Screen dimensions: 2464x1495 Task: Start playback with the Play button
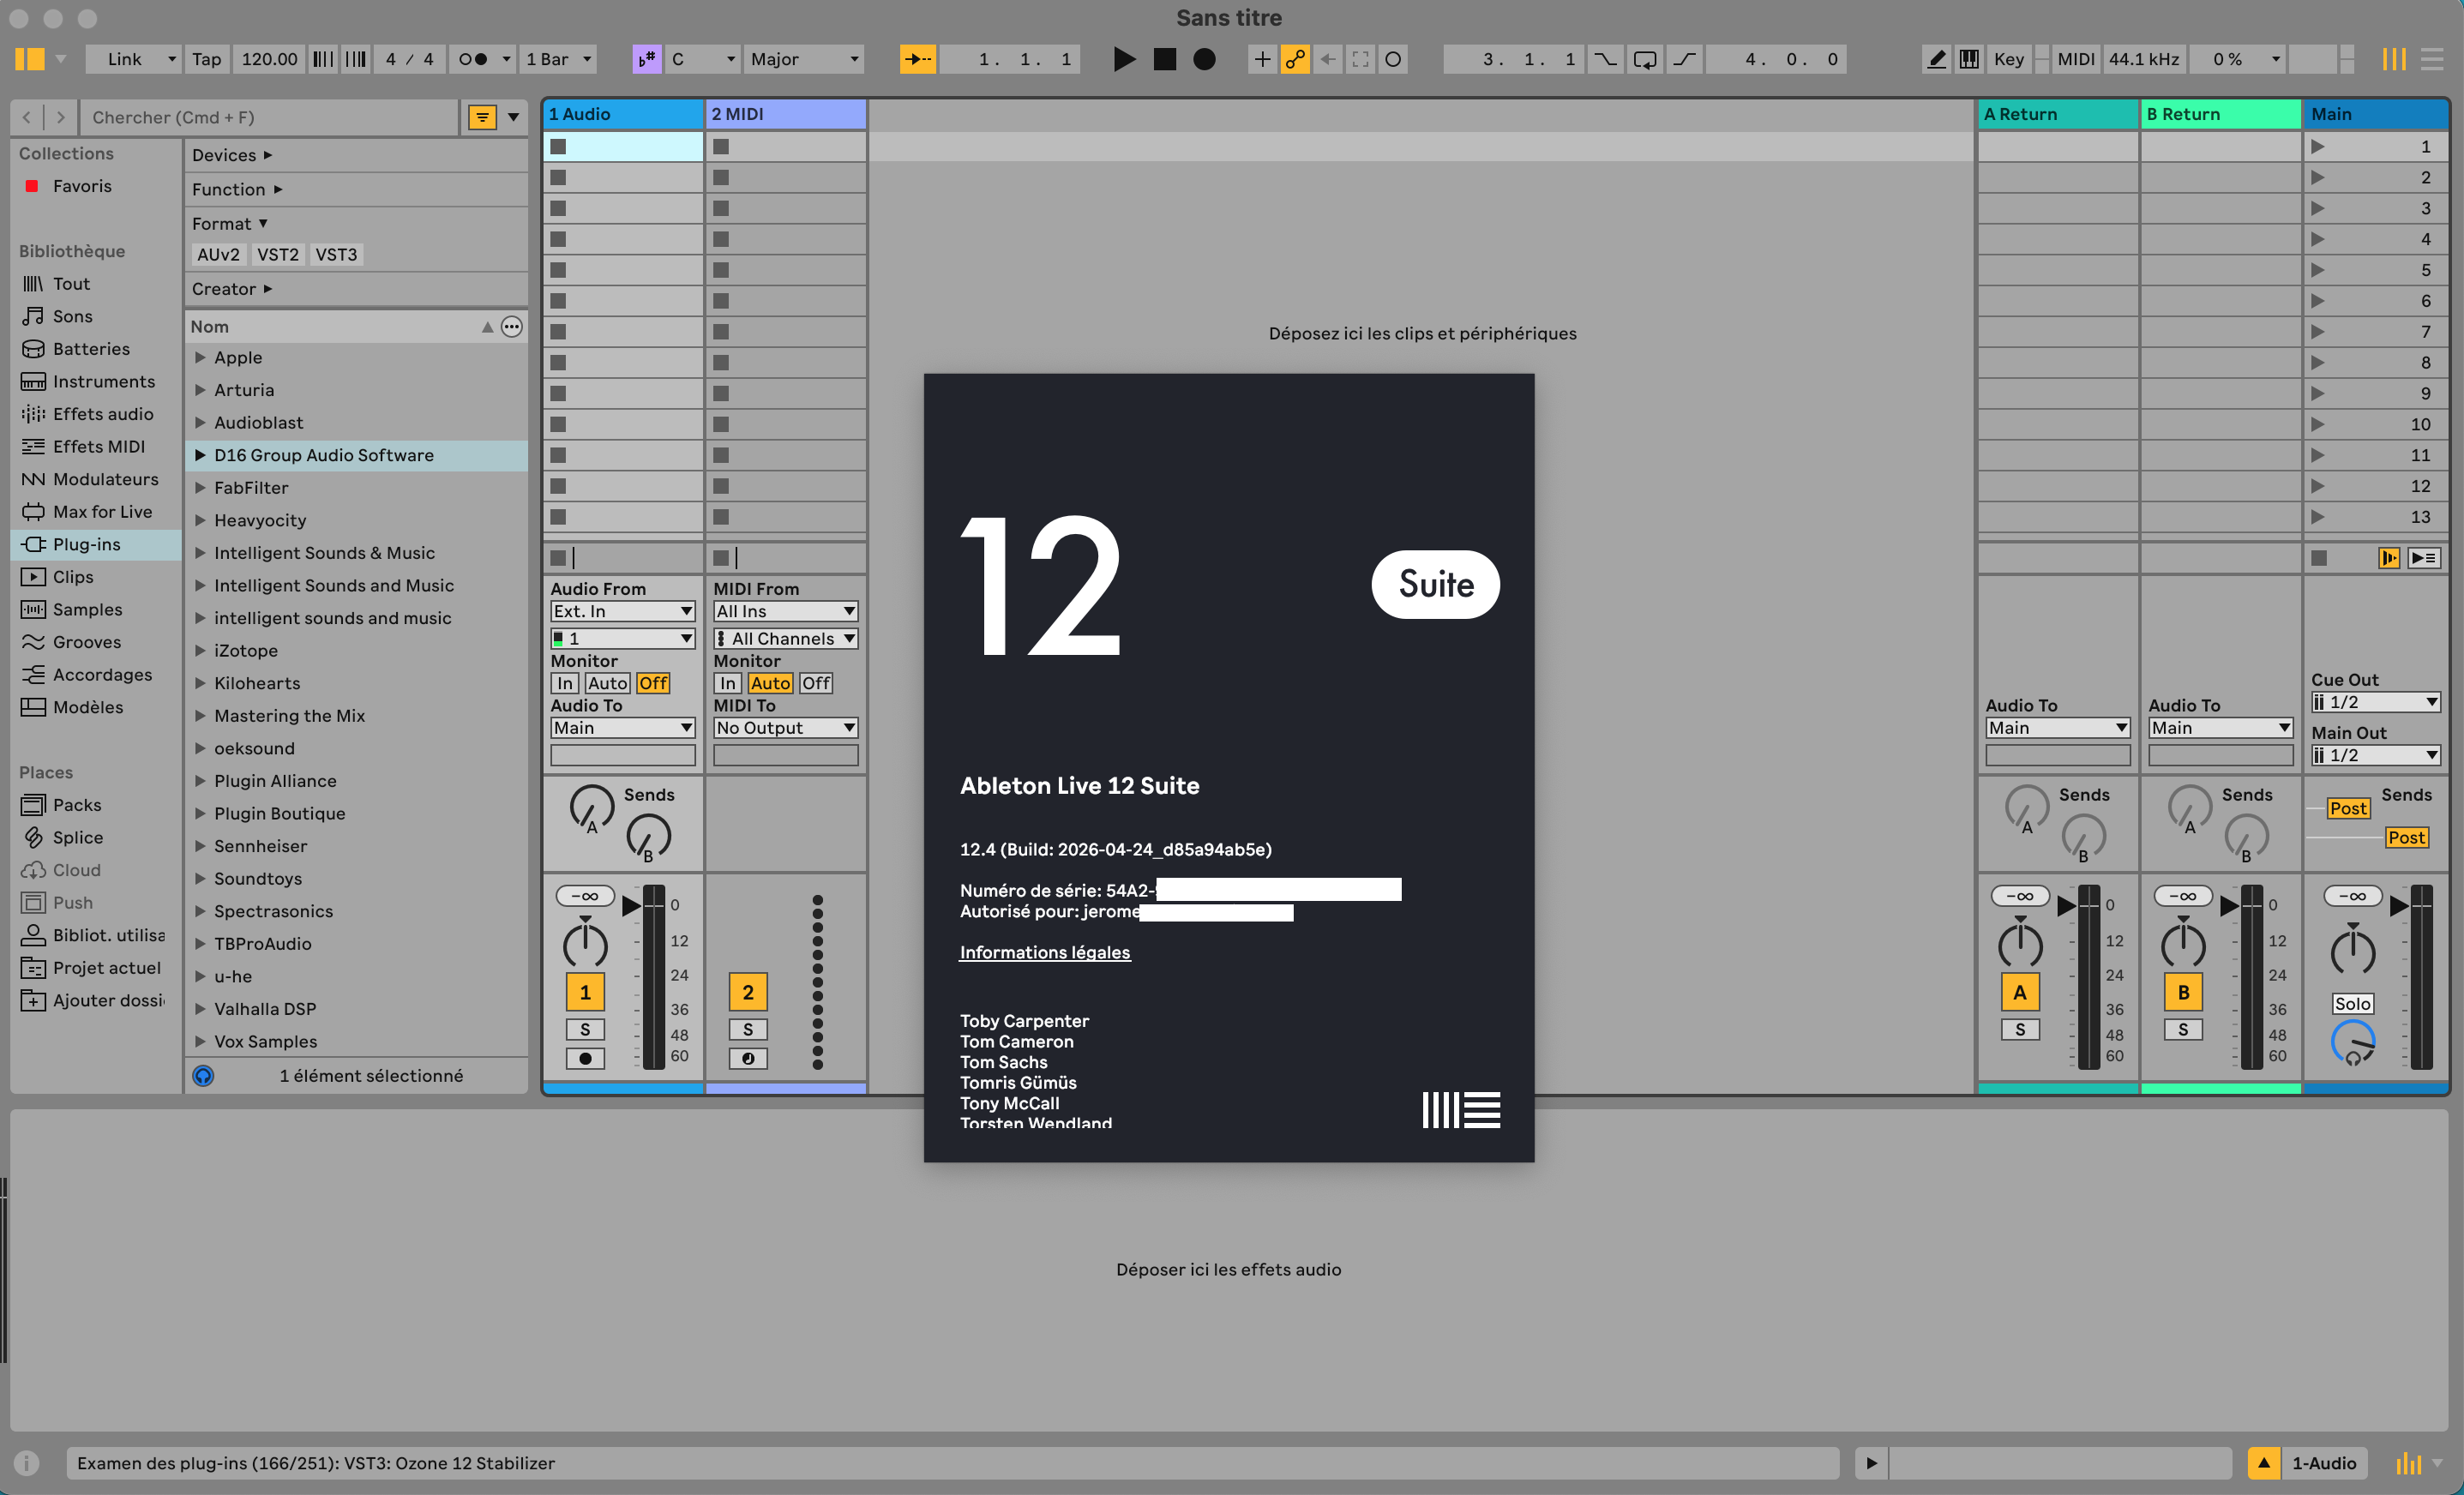tap(1123, 59)
